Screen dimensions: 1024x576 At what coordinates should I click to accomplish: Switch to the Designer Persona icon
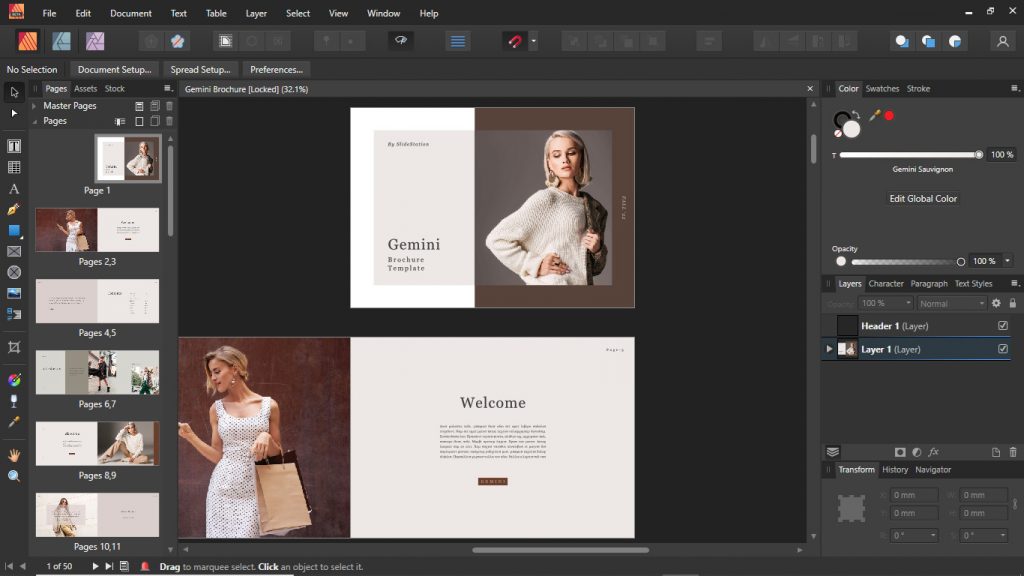click(x=62, y=41)
